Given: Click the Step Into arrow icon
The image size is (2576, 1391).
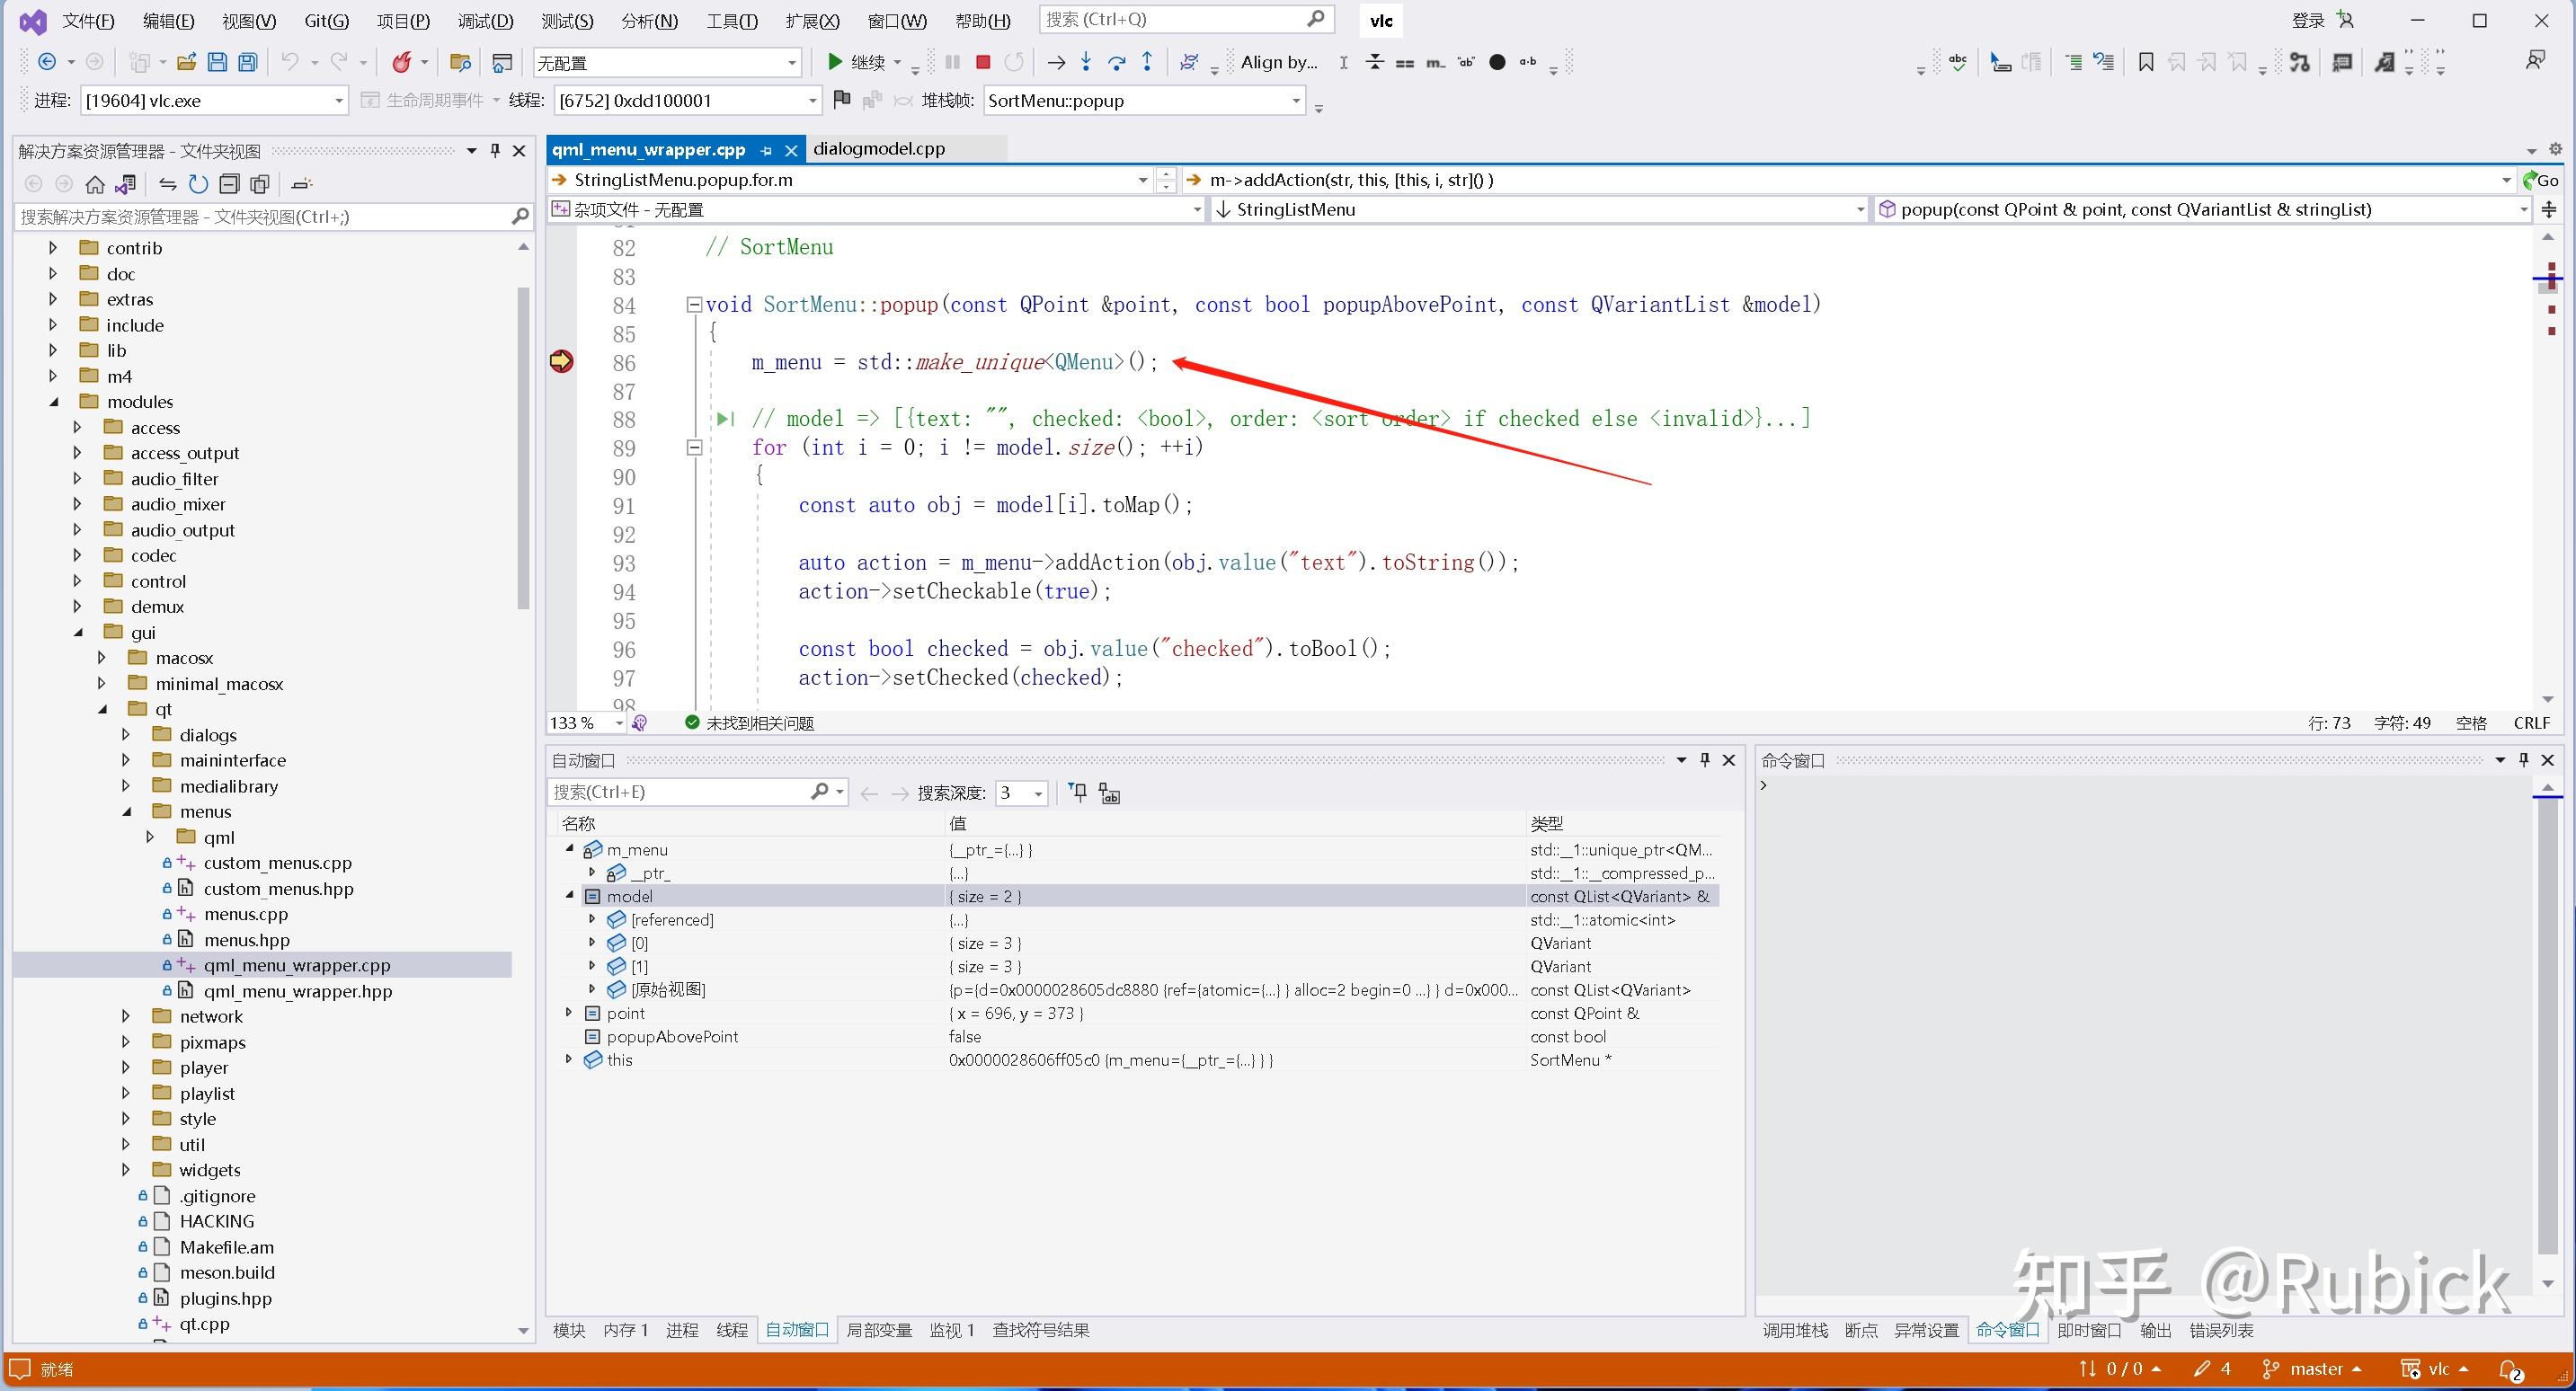Looking at the screenshot, I should click(1086, 62).
